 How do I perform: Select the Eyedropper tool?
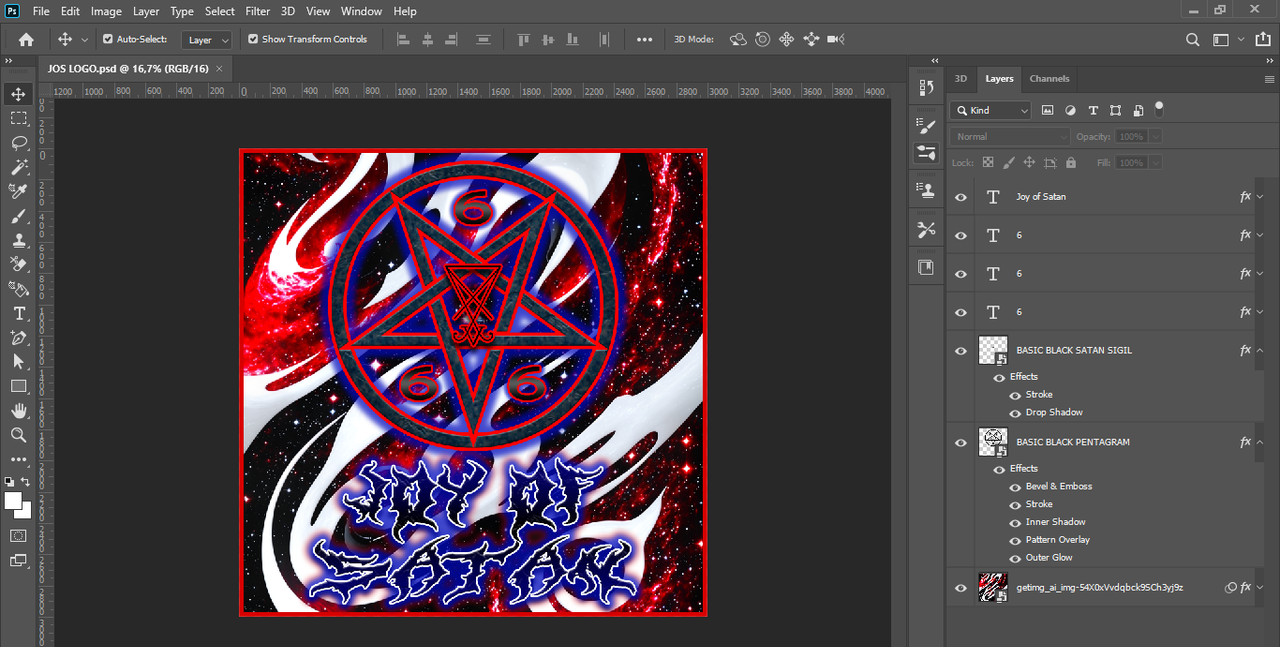(19, 191)
